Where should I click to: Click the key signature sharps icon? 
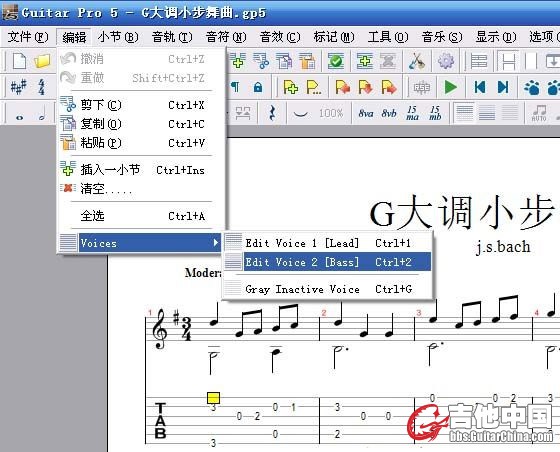point(19,87)
